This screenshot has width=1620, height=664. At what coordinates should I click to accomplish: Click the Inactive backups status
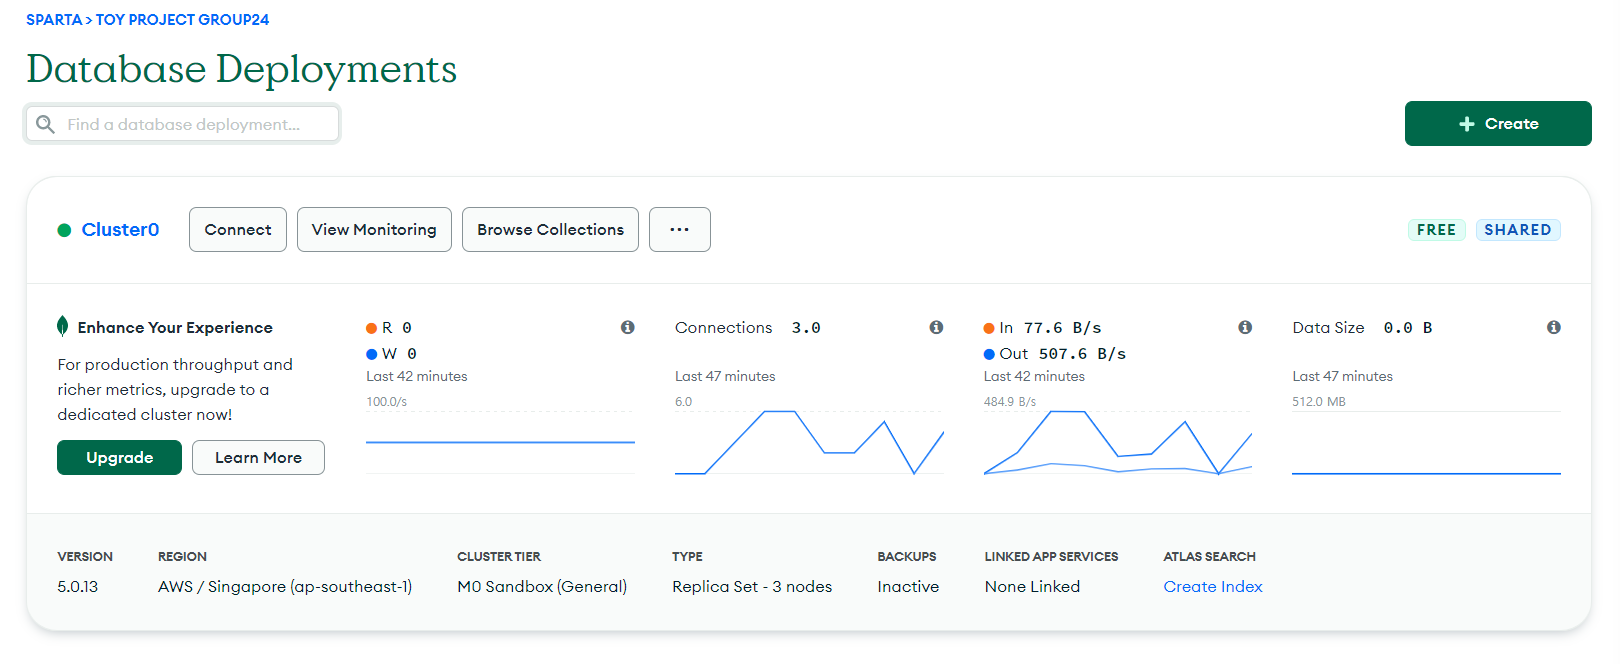click(908, 587)
